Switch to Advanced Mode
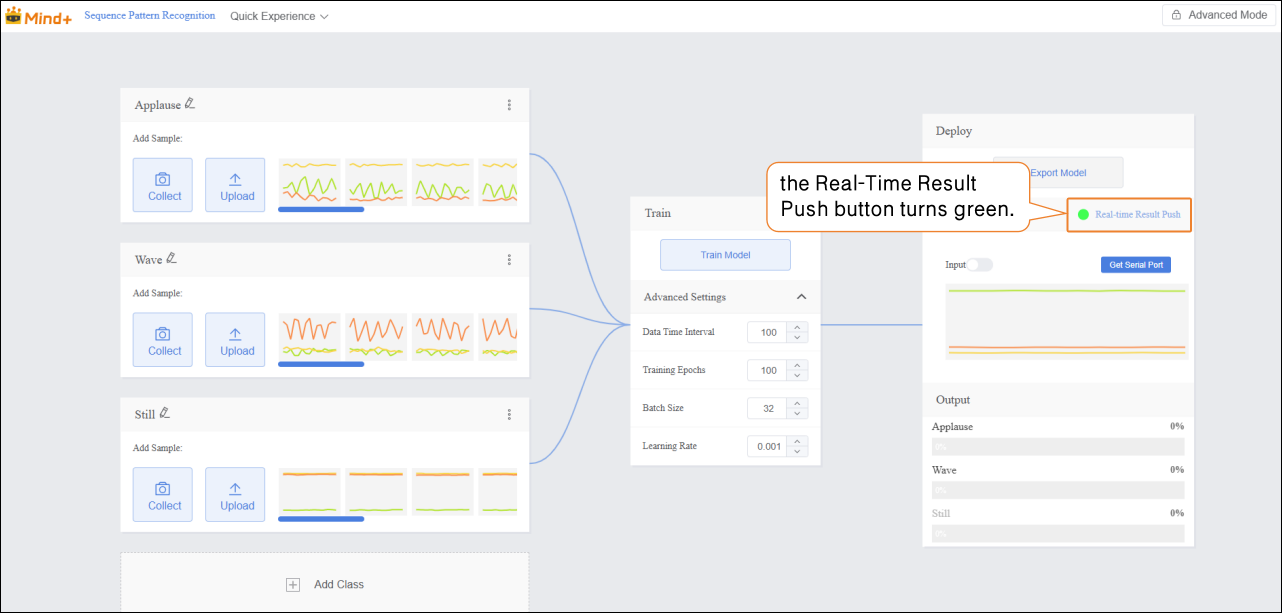This screenshot has height=614, width=1282. click(x=1219, y=15)
